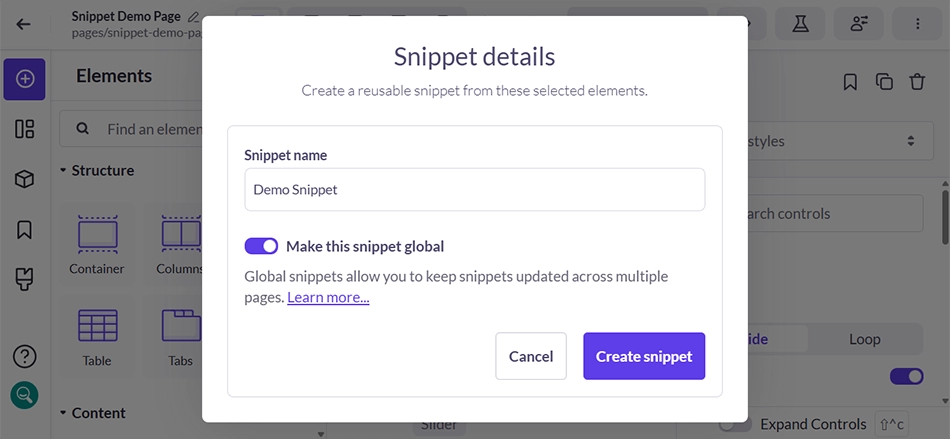Open the layout panel icon in sidebar
The image size is (950, 439).
24,129
